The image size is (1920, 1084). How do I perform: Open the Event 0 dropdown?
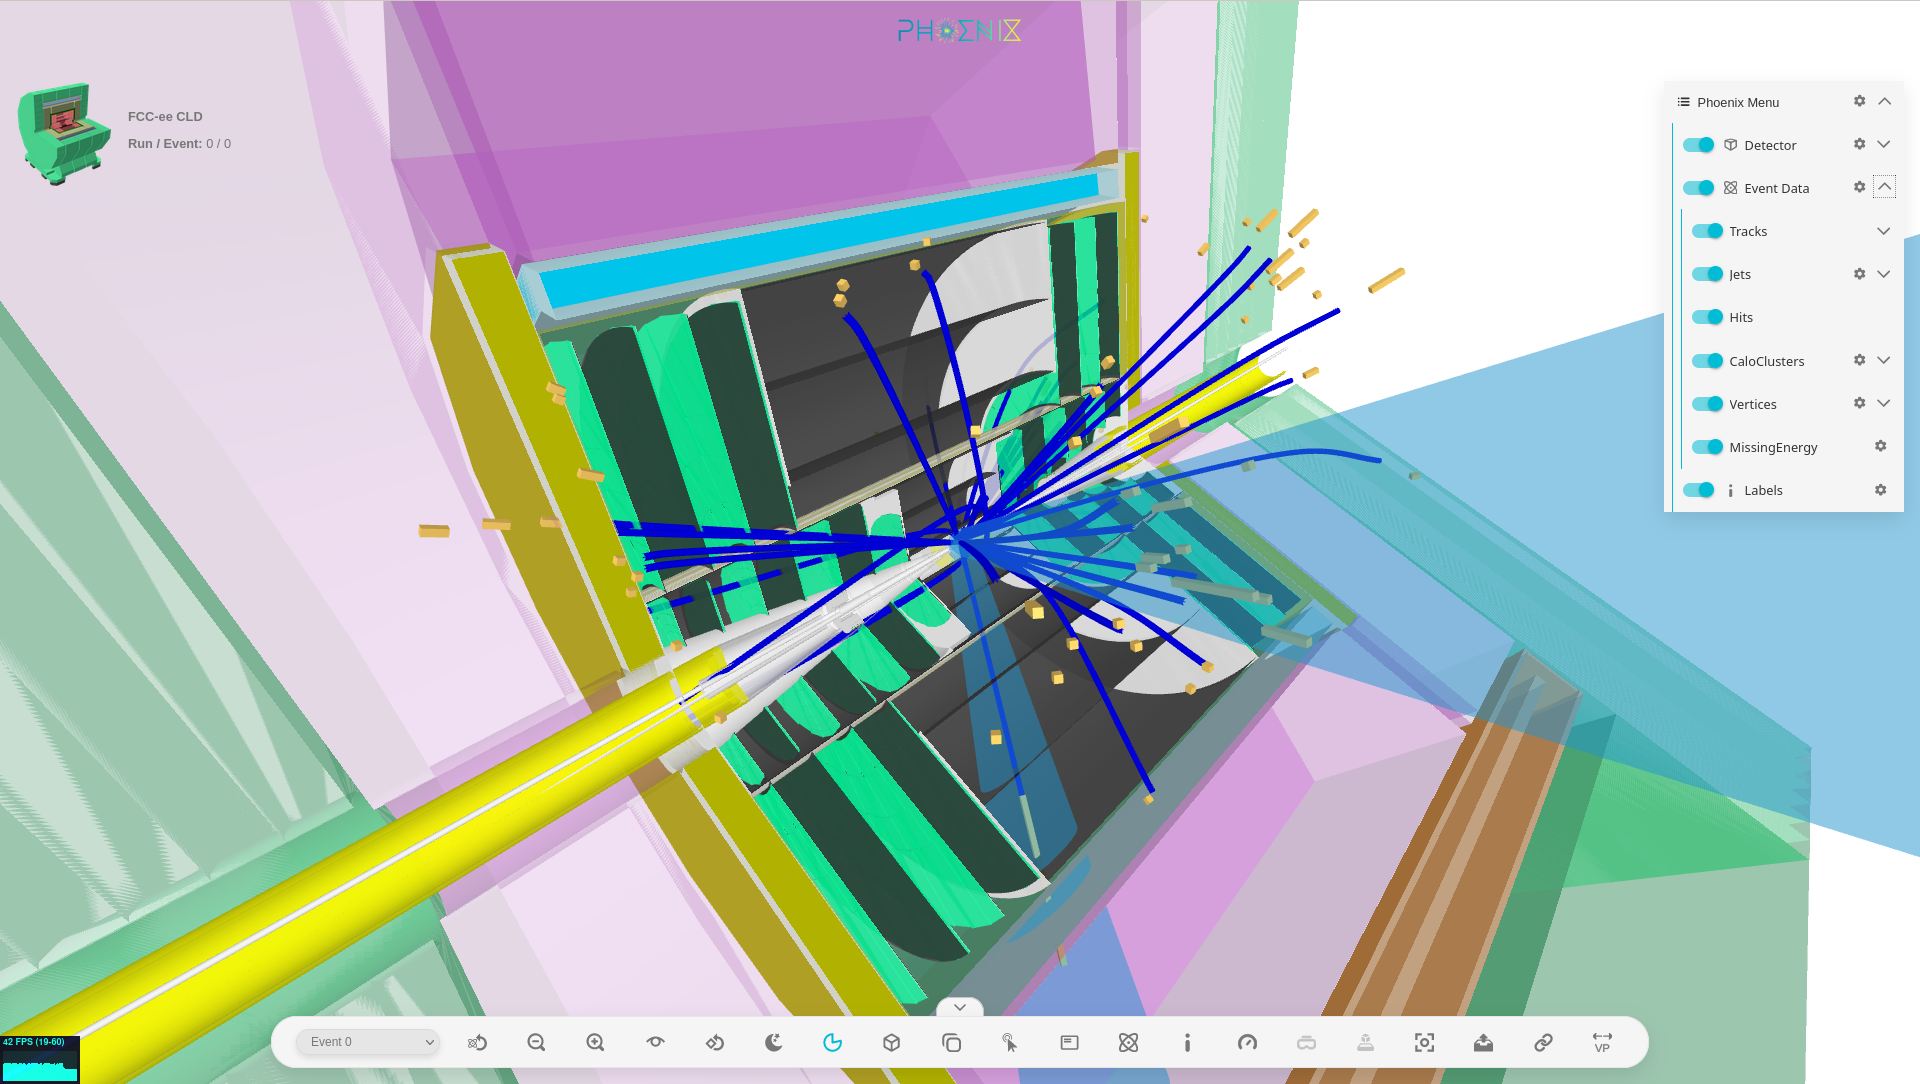coord(368,1042)
